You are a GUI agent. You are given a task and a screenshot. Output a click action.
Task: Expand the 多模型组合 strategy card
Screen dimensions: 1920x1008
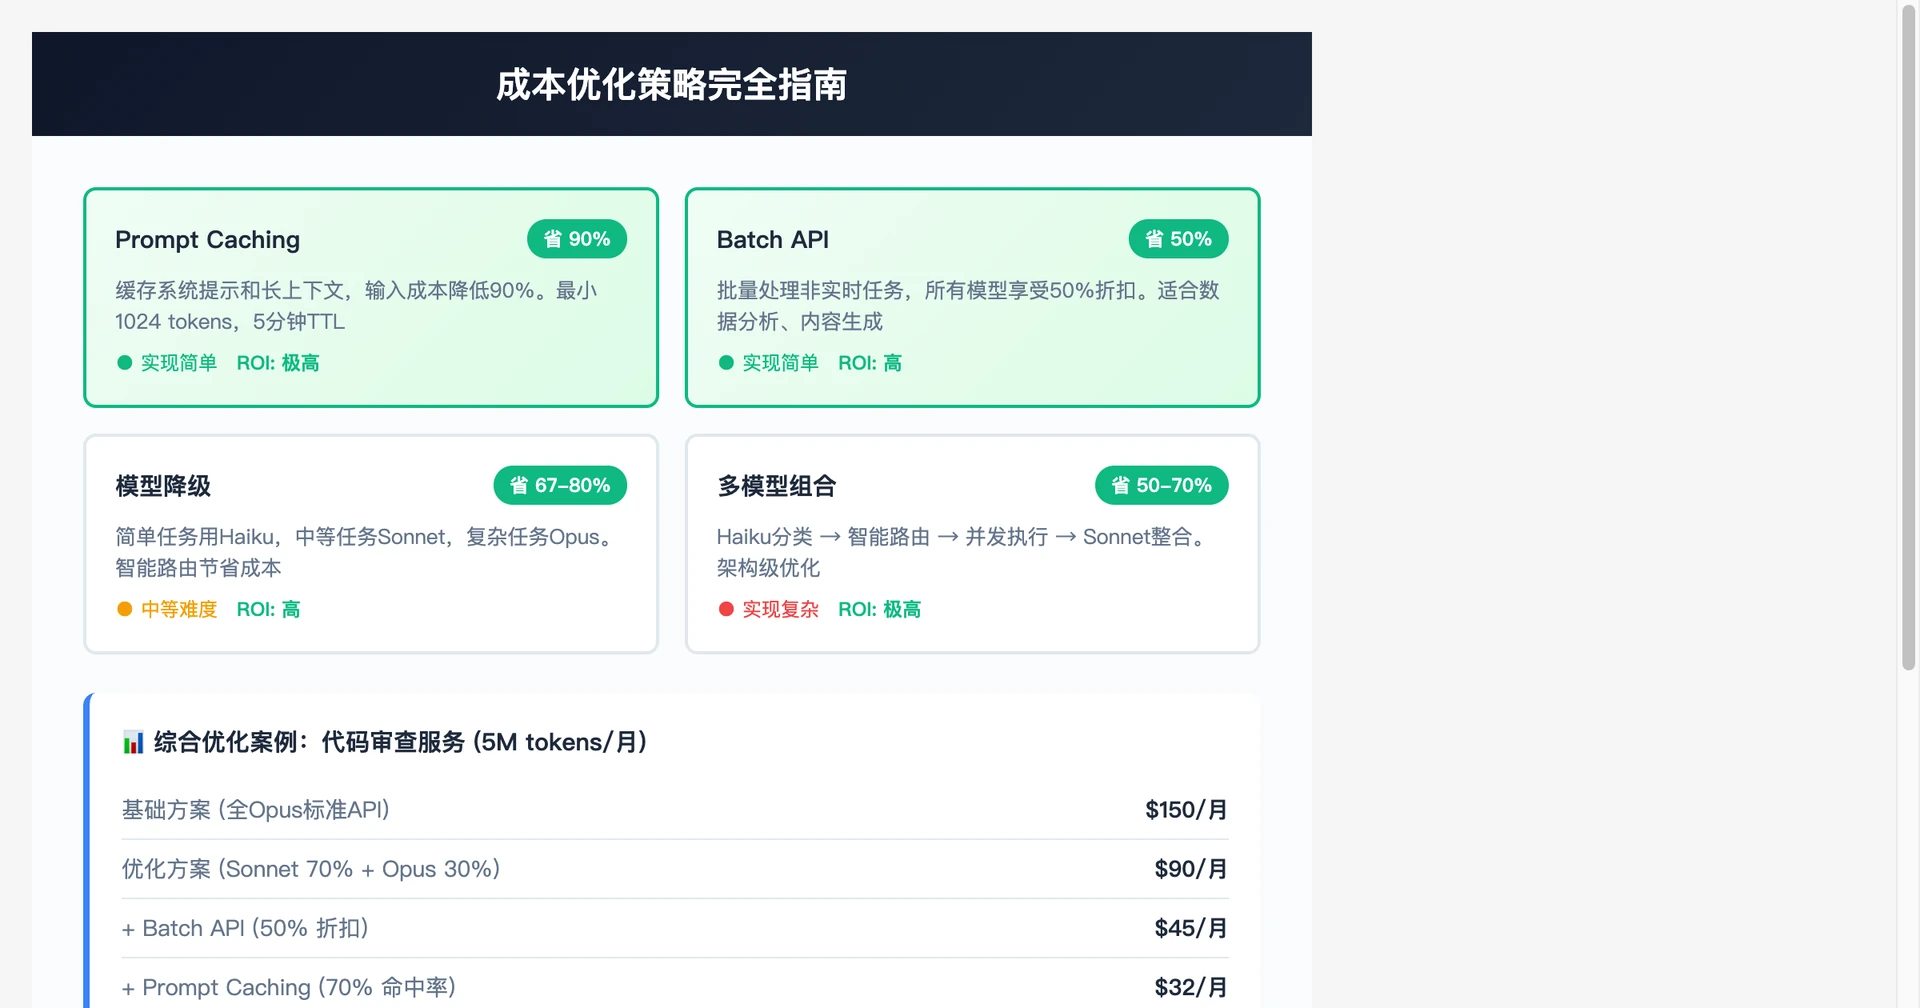point(972,543)
